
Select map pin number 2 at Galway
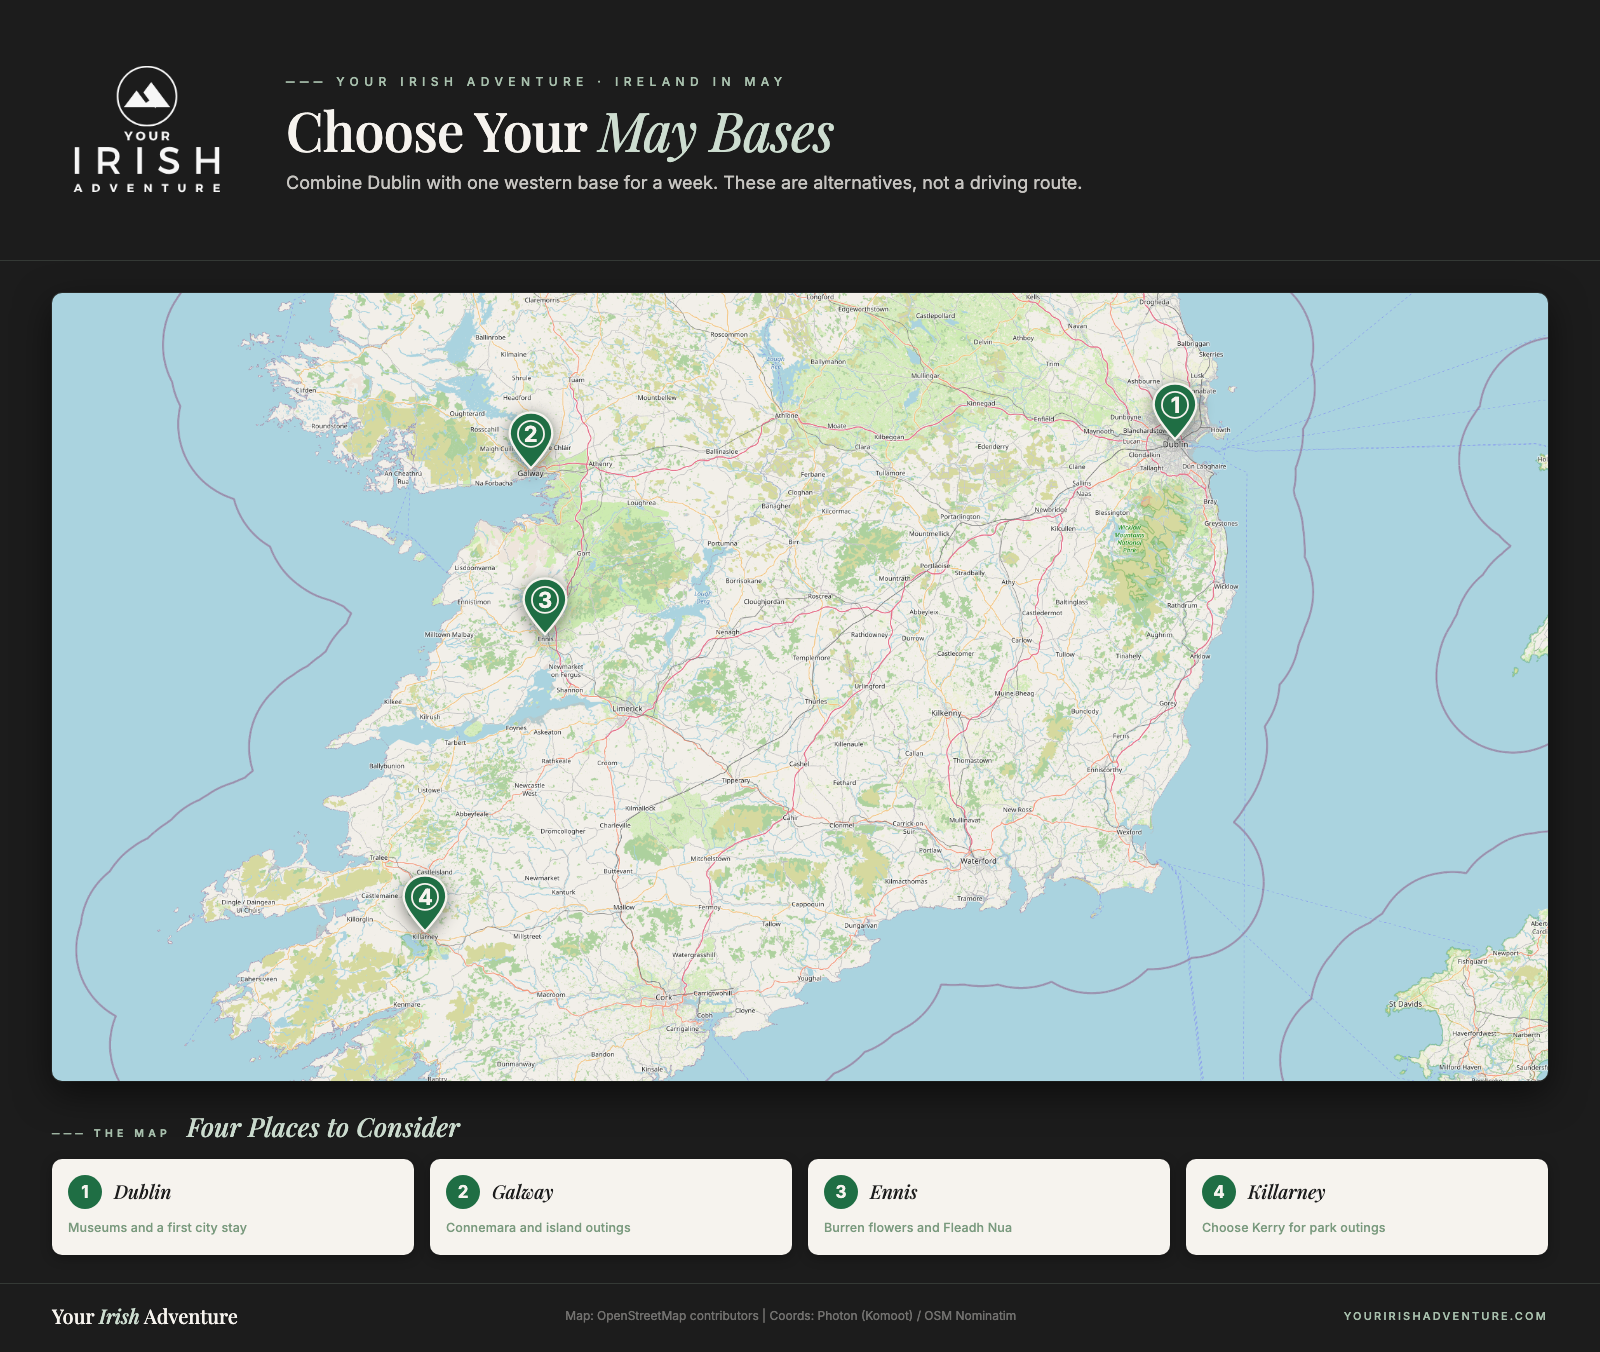pos(531,439)
